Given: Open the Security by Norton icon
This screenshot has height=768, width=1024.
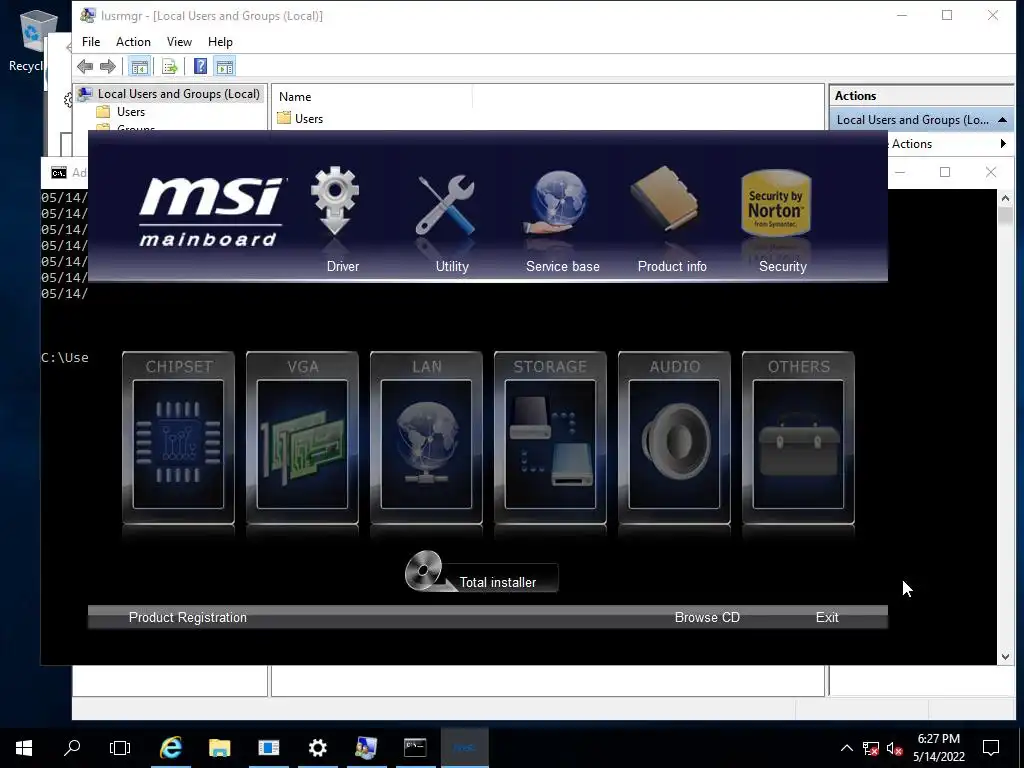Looking at the screenshot, I should (776, 203).
